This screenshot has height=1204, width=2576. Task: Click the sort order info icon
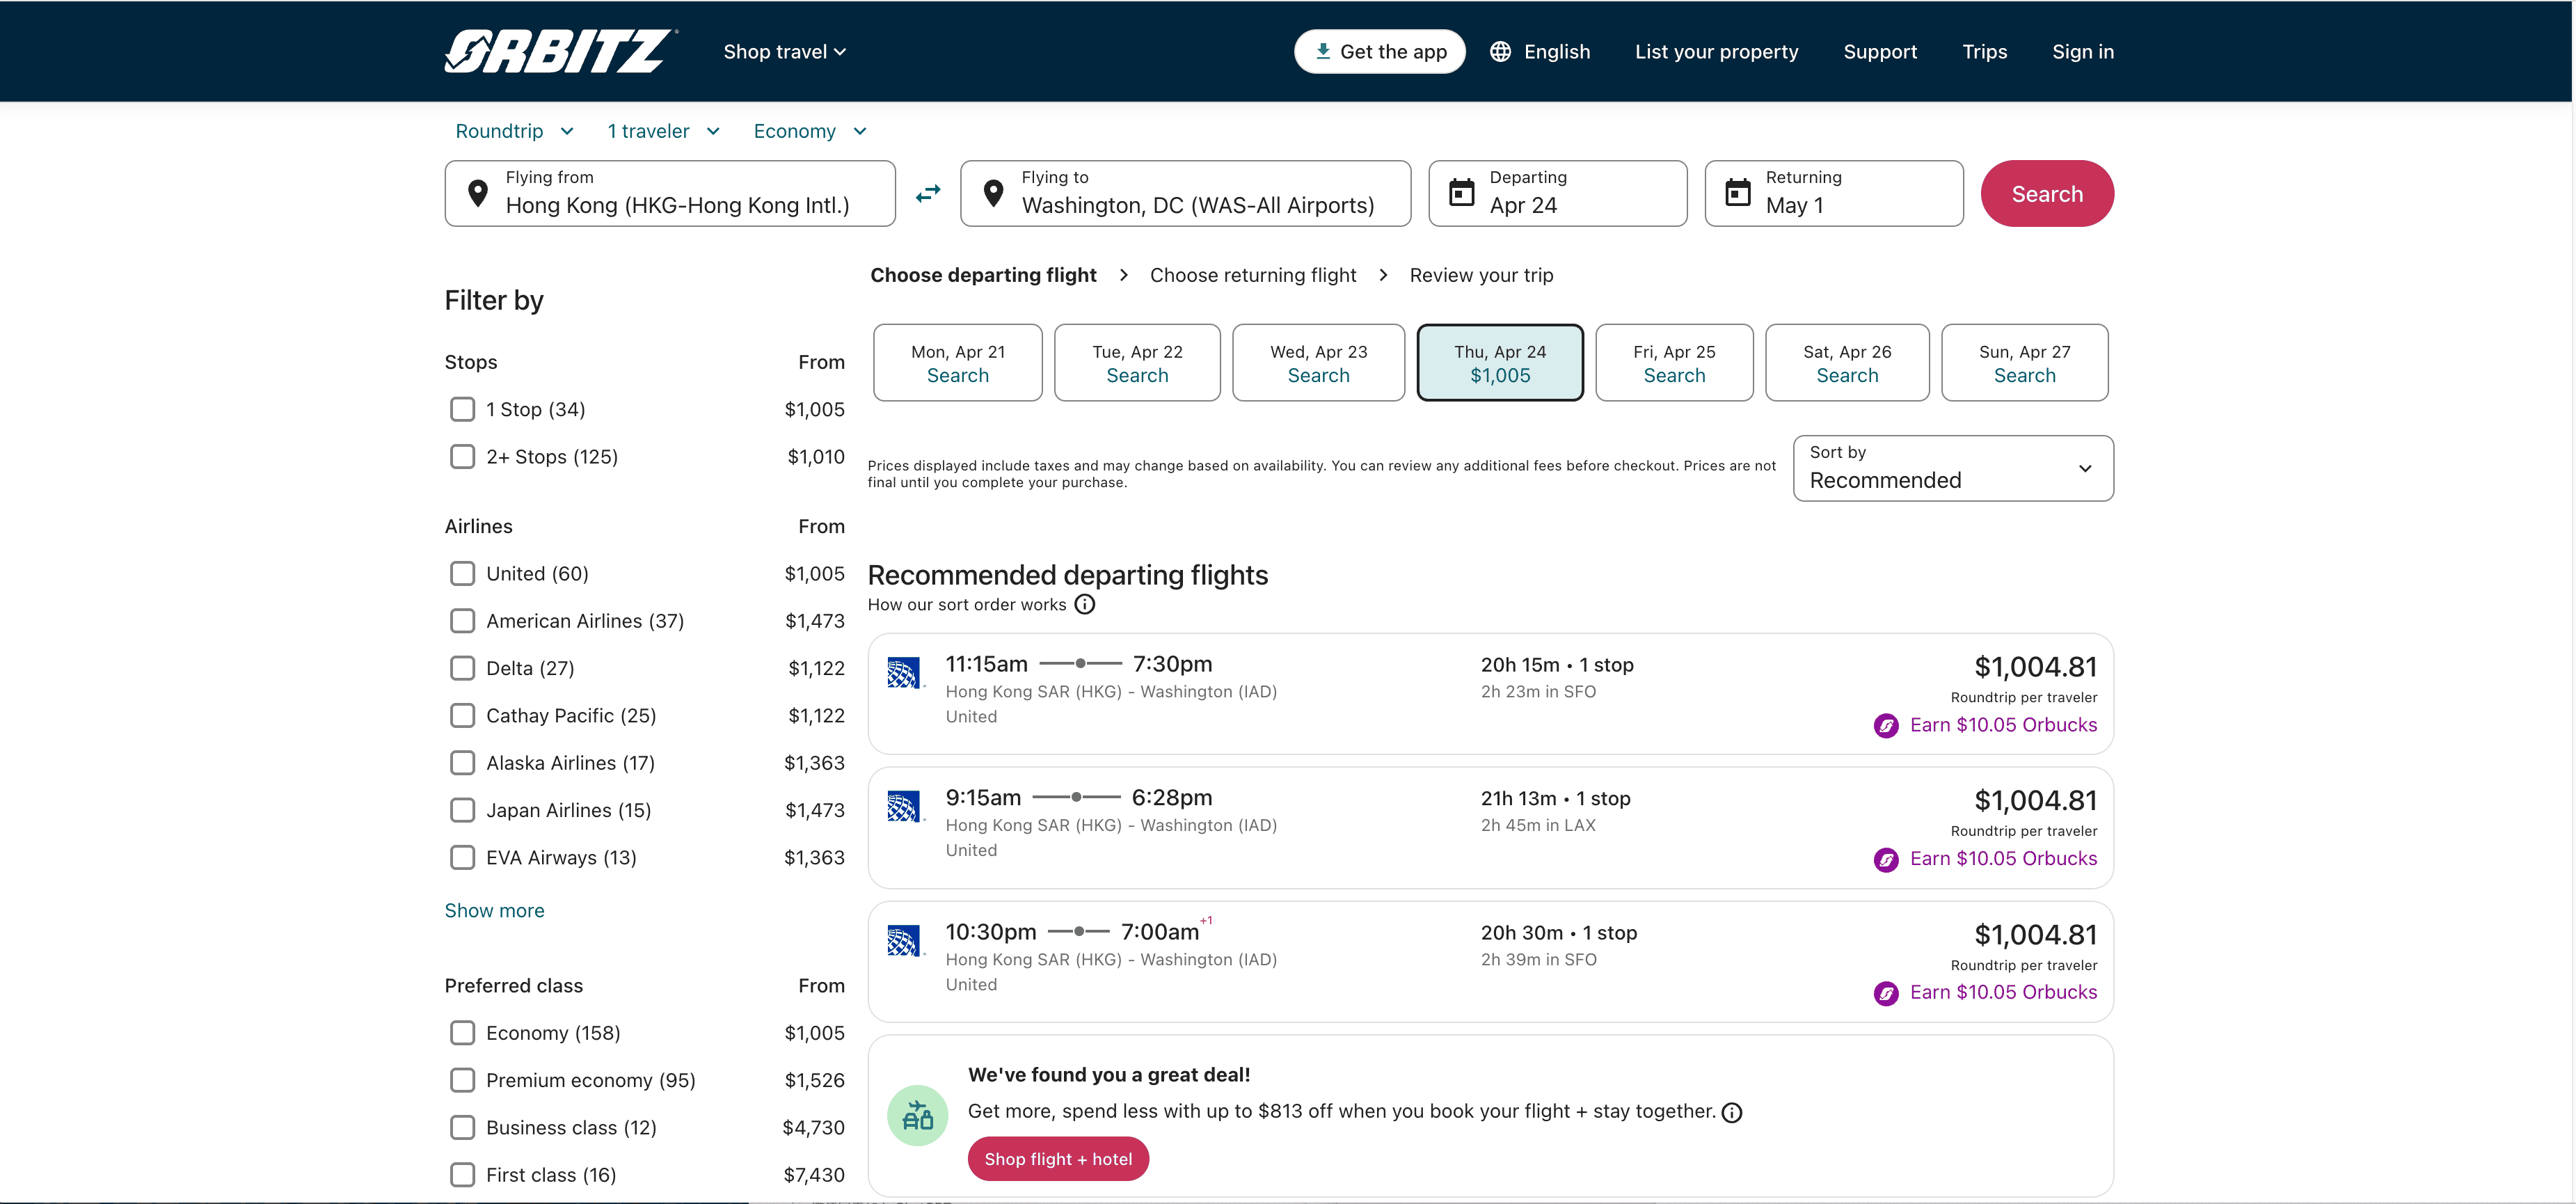1084,604
